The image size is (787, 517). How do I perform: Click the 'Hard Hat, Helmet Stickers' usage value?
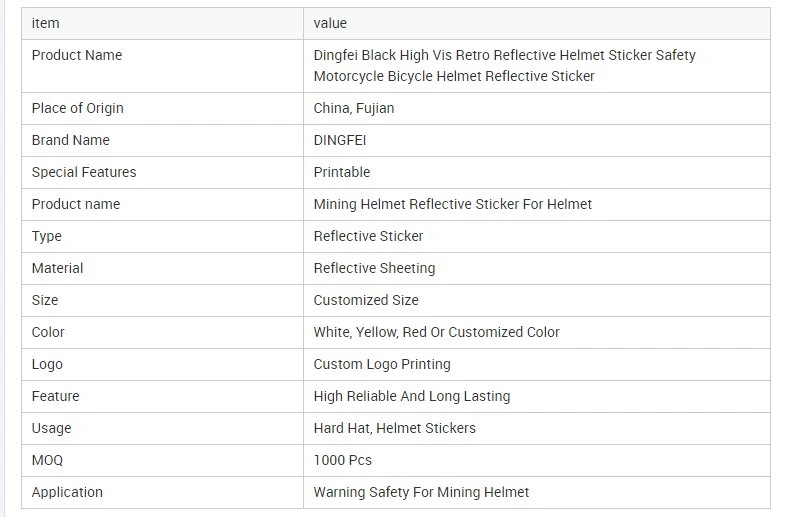(x=395, y=428)
